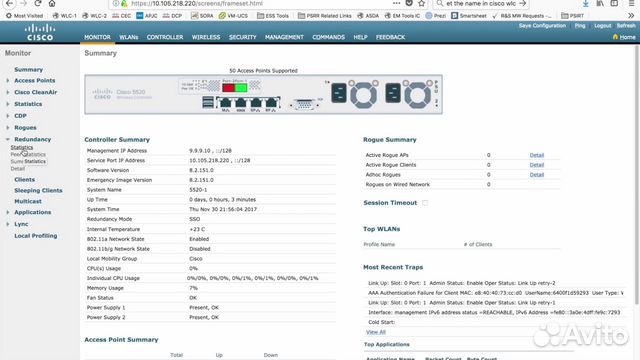
Task: Click the red port status indicator
Action: 229,87
